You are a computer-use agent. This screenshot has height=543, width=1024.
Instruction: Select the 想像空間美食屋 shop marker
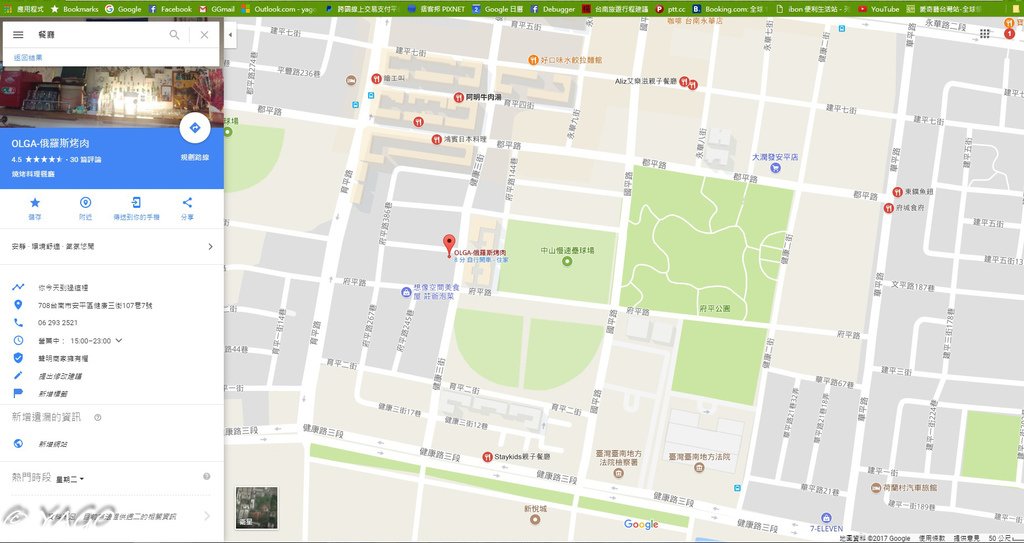click(x=406, y=291)
